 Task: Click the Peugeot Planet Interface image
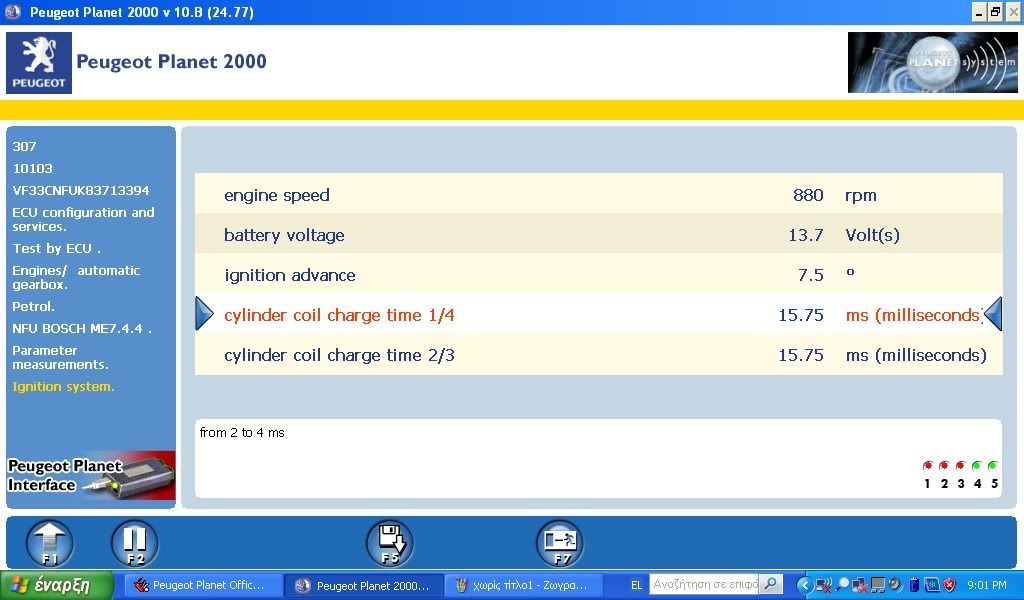91,477
